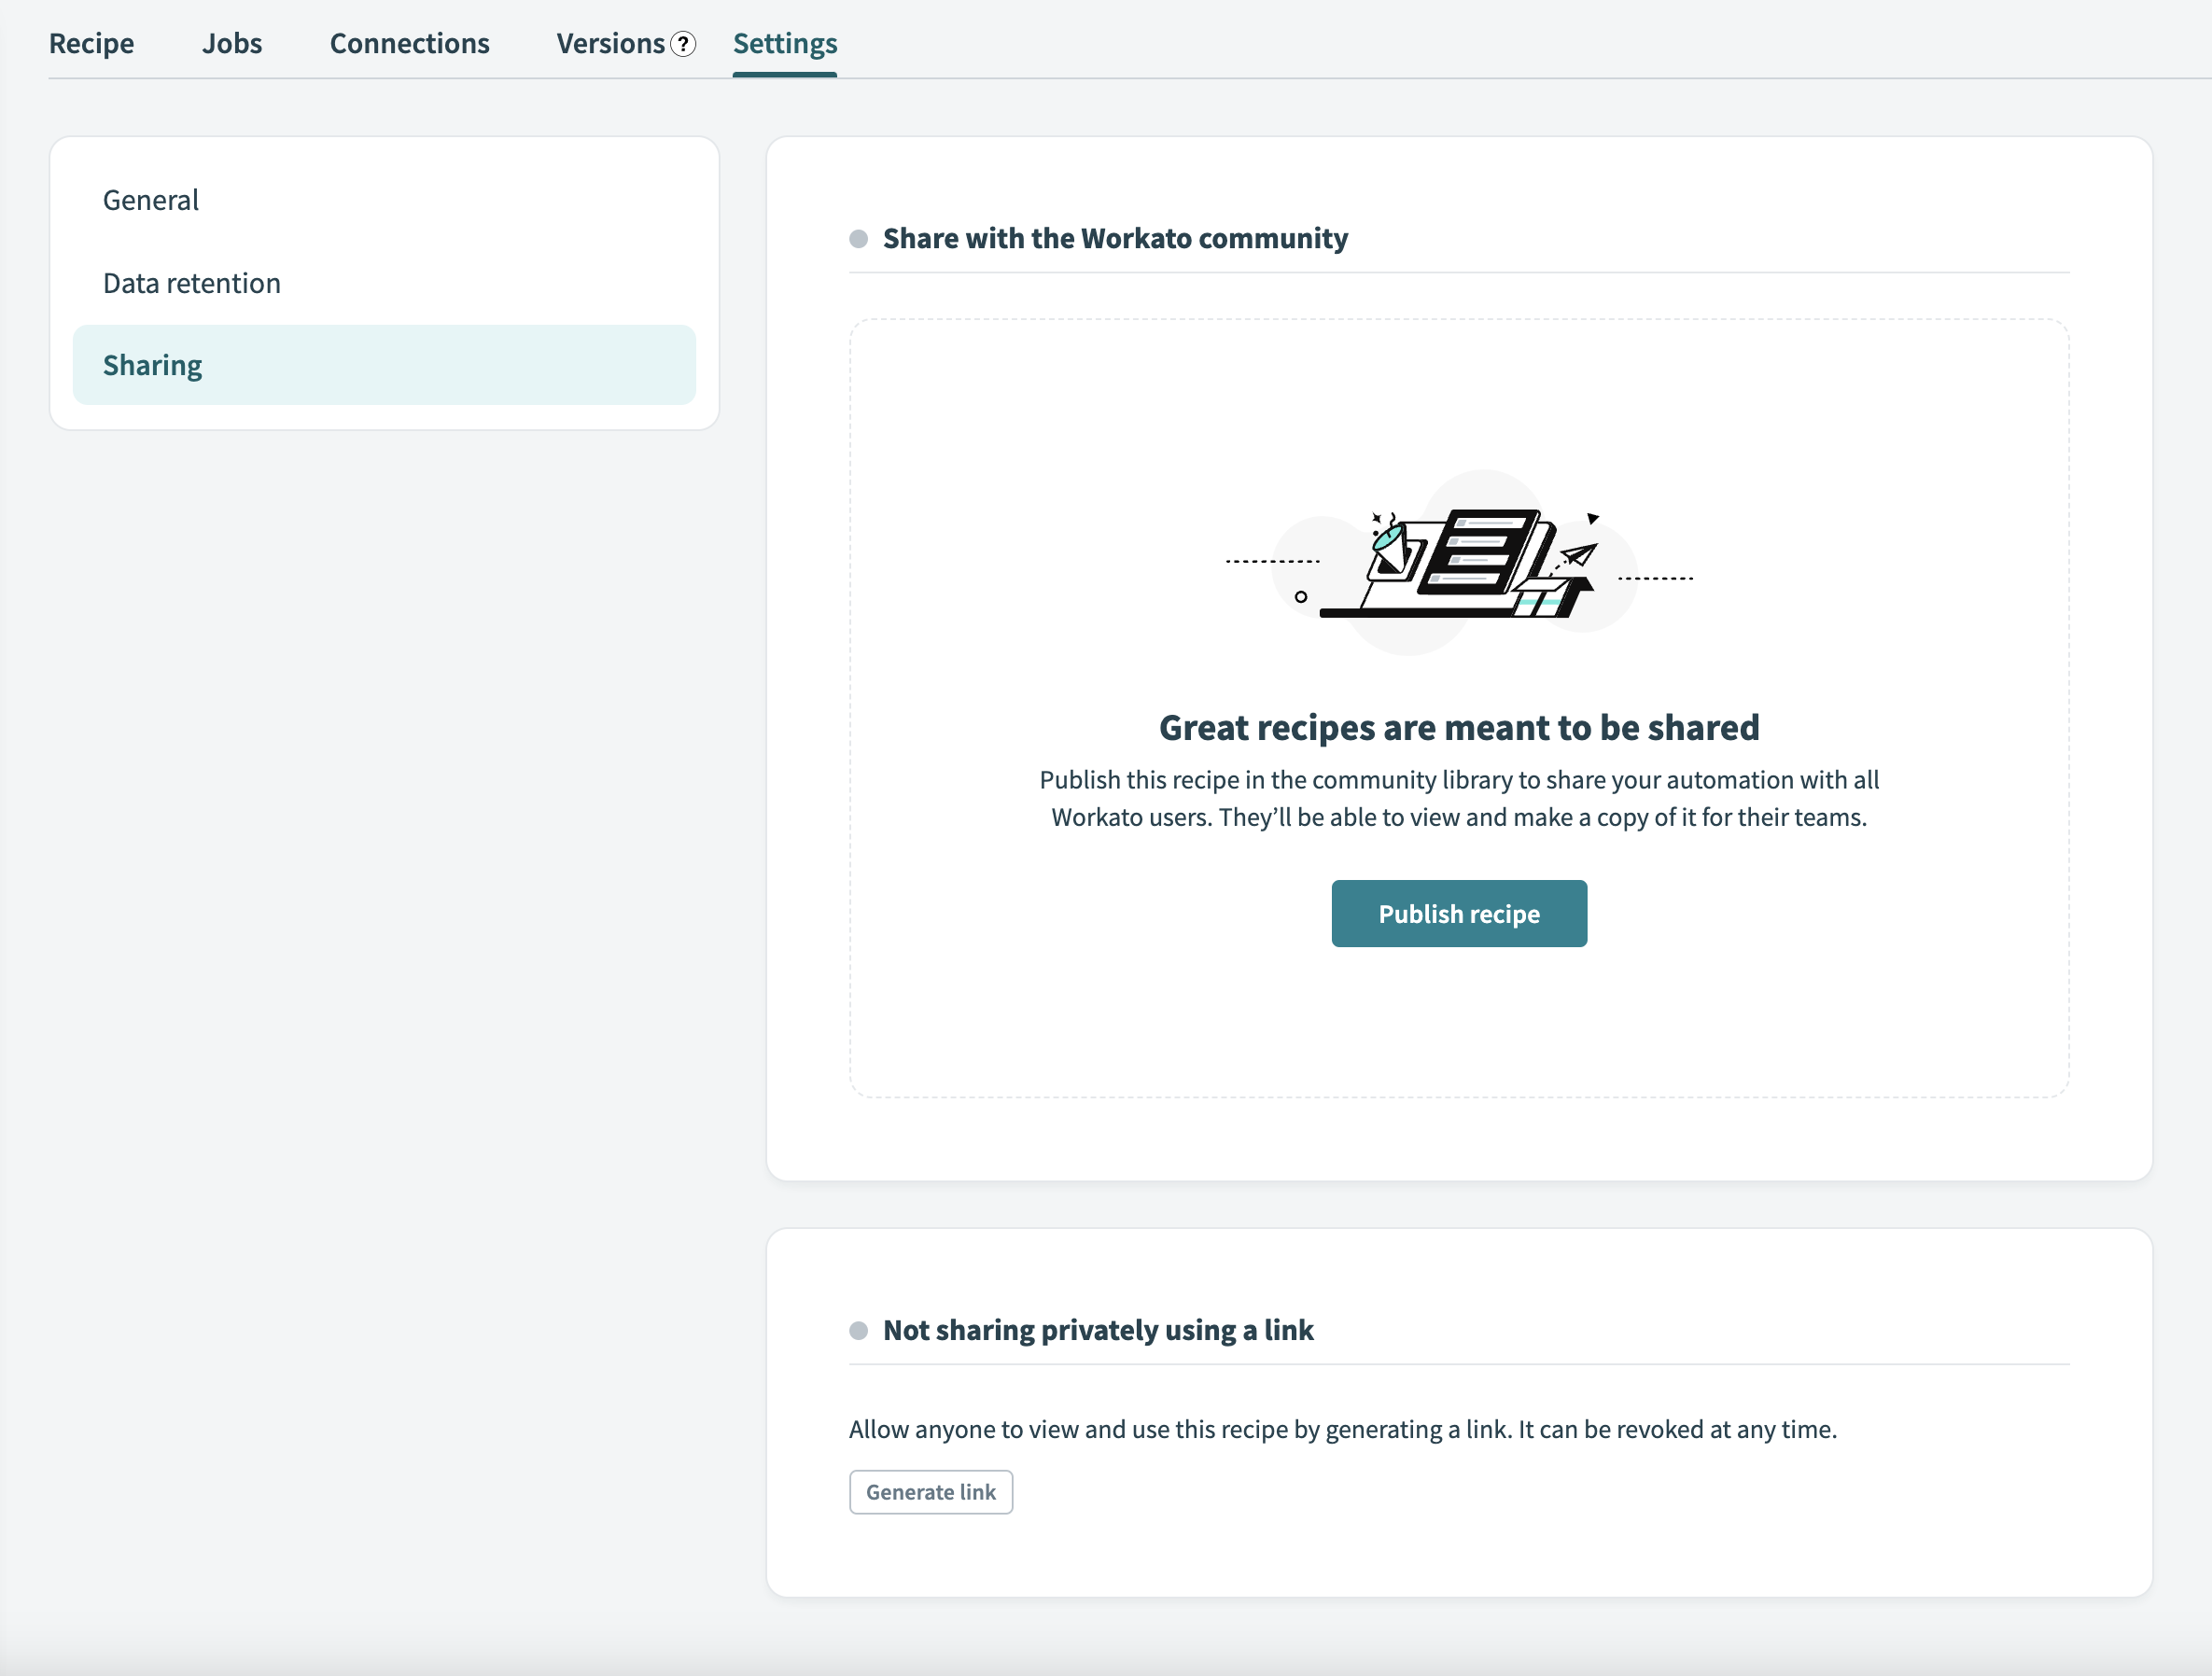
Task: Click the Generate link button
Action: 930,1491
